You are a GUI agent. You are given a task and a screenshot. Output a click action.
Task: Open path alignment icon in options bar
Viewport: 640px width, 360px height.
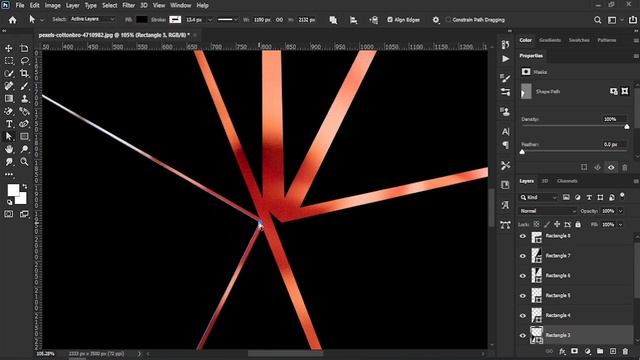pyautogui.click(x=353, y=20)
